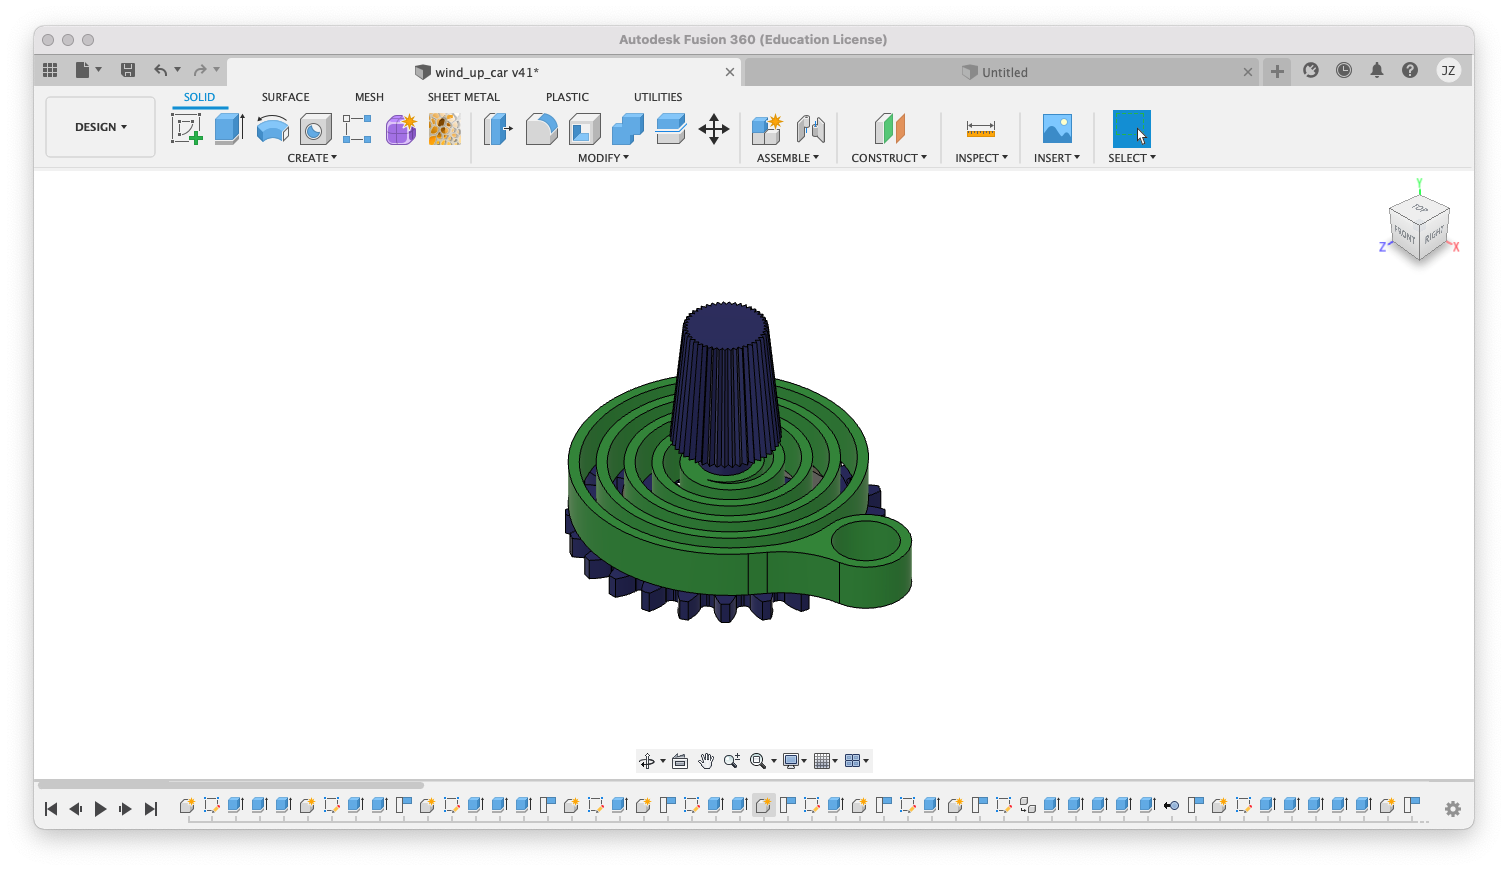Viewport: 1508px width, 871px height.
Task: Select the Press Pull tool
Action: [x=498, y=129]
